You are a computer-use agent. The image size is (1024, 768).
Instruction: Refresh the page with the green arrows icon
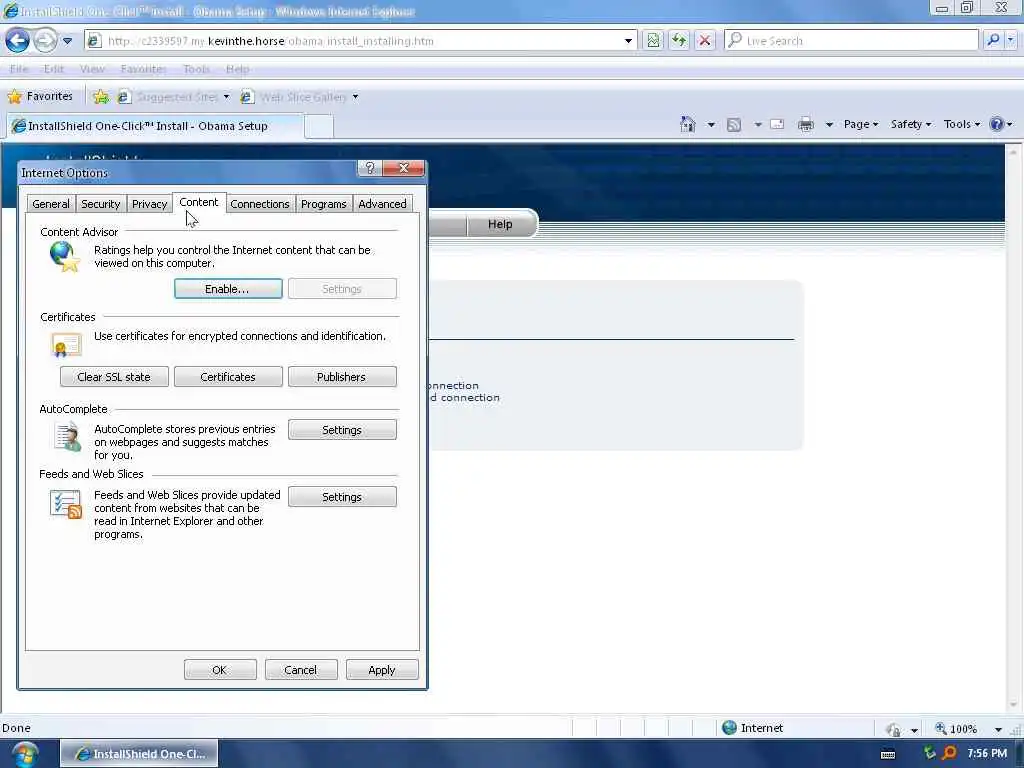pyautogui.click(x=679, y=40)
